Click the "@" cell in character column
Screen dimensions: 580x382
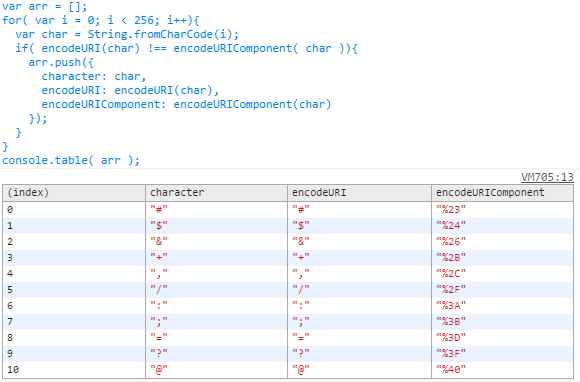click(216, 369)
